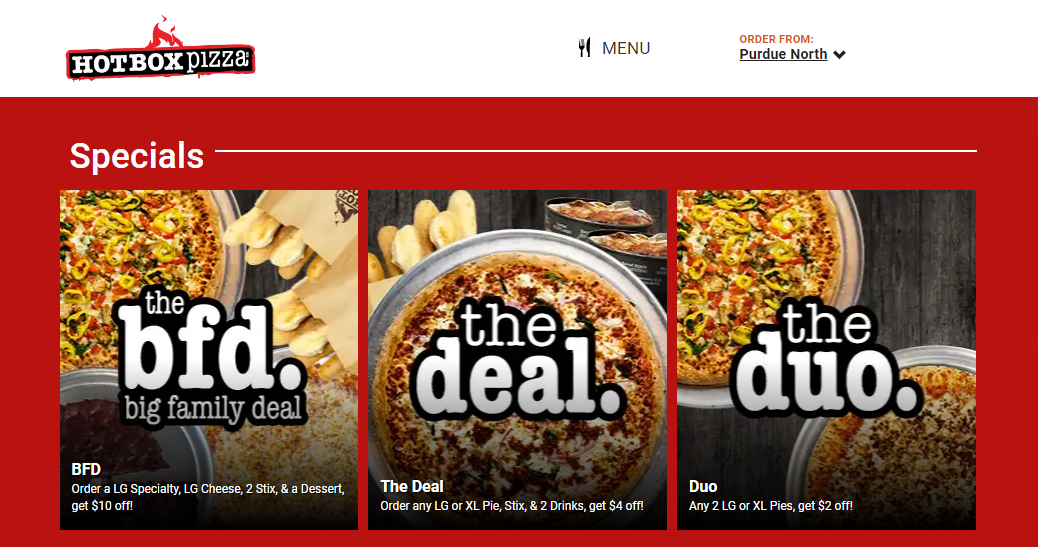Image resolution: width=1038 pixels, height=547 pixels.
Task: Click the "big family deal" graphic lettering
Action: (x=214, y=409)
